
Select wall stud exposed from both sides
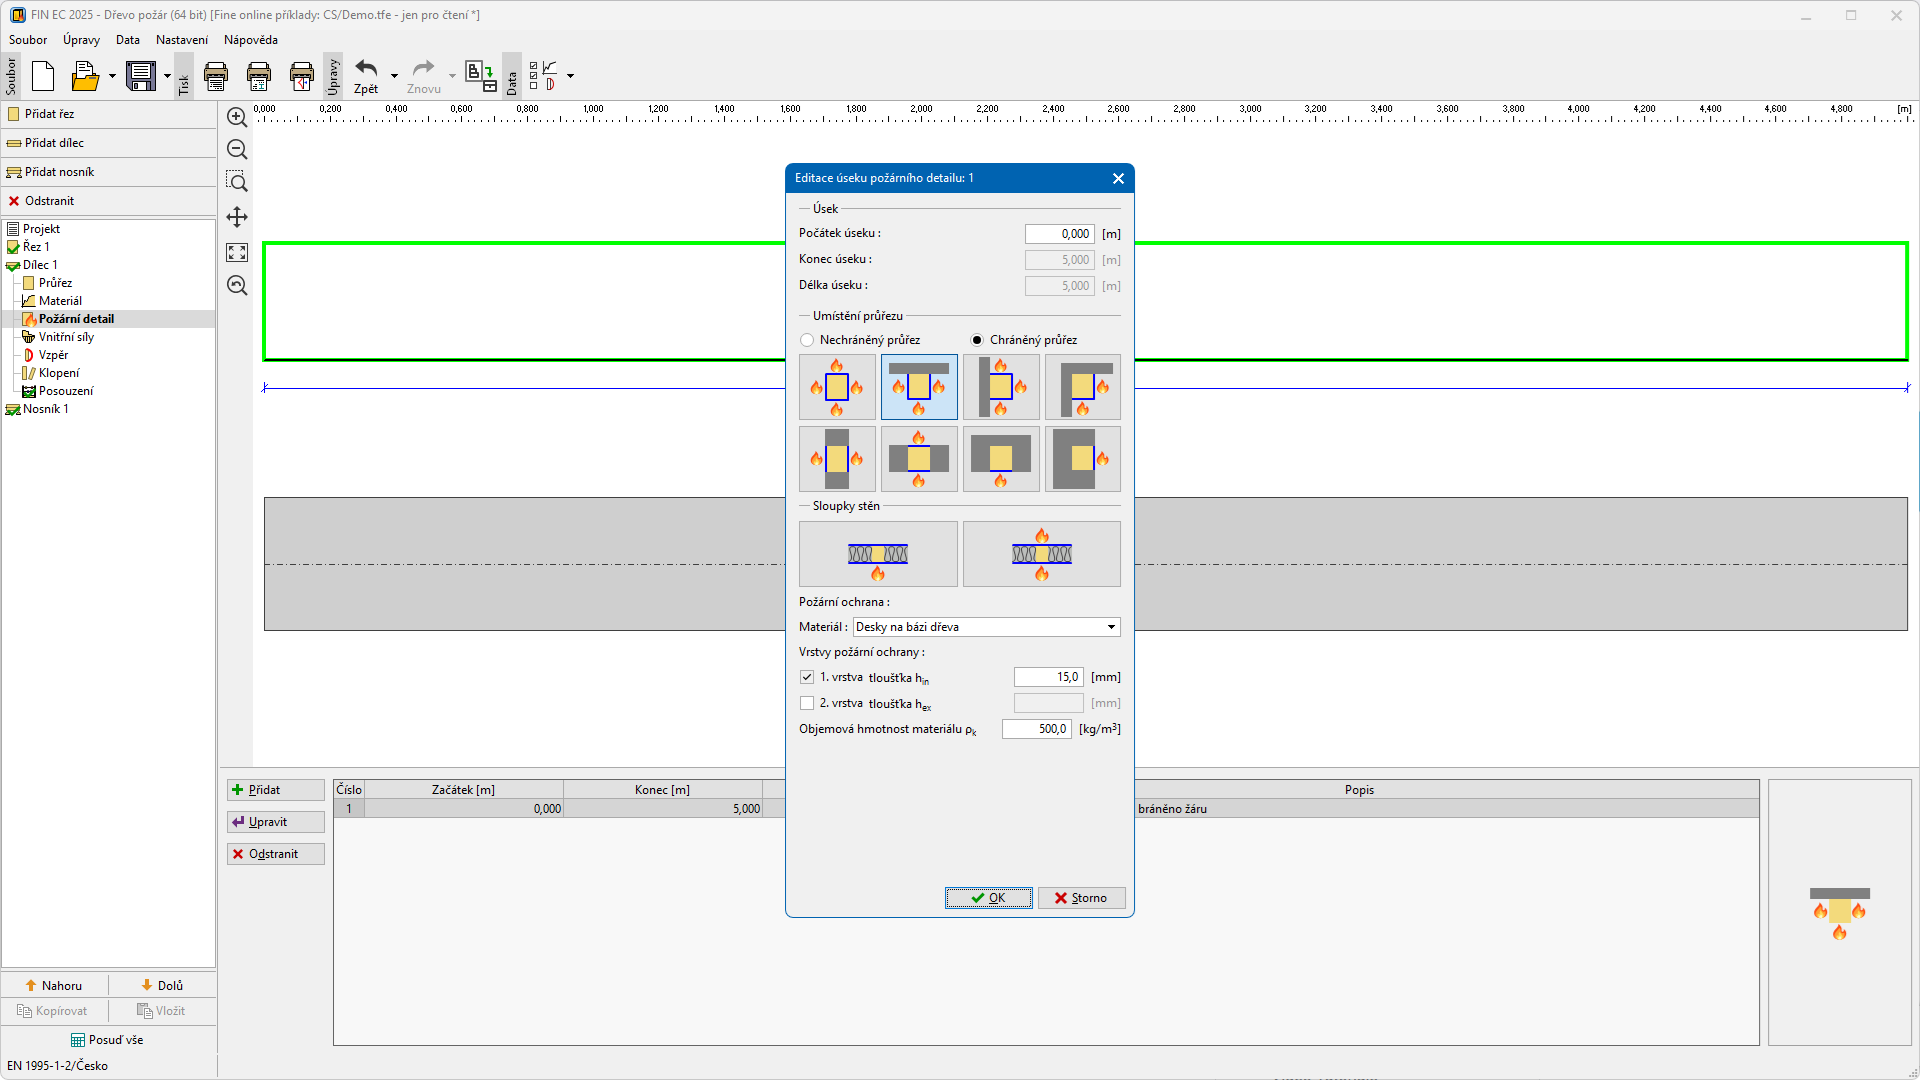tap(1041, 553)
